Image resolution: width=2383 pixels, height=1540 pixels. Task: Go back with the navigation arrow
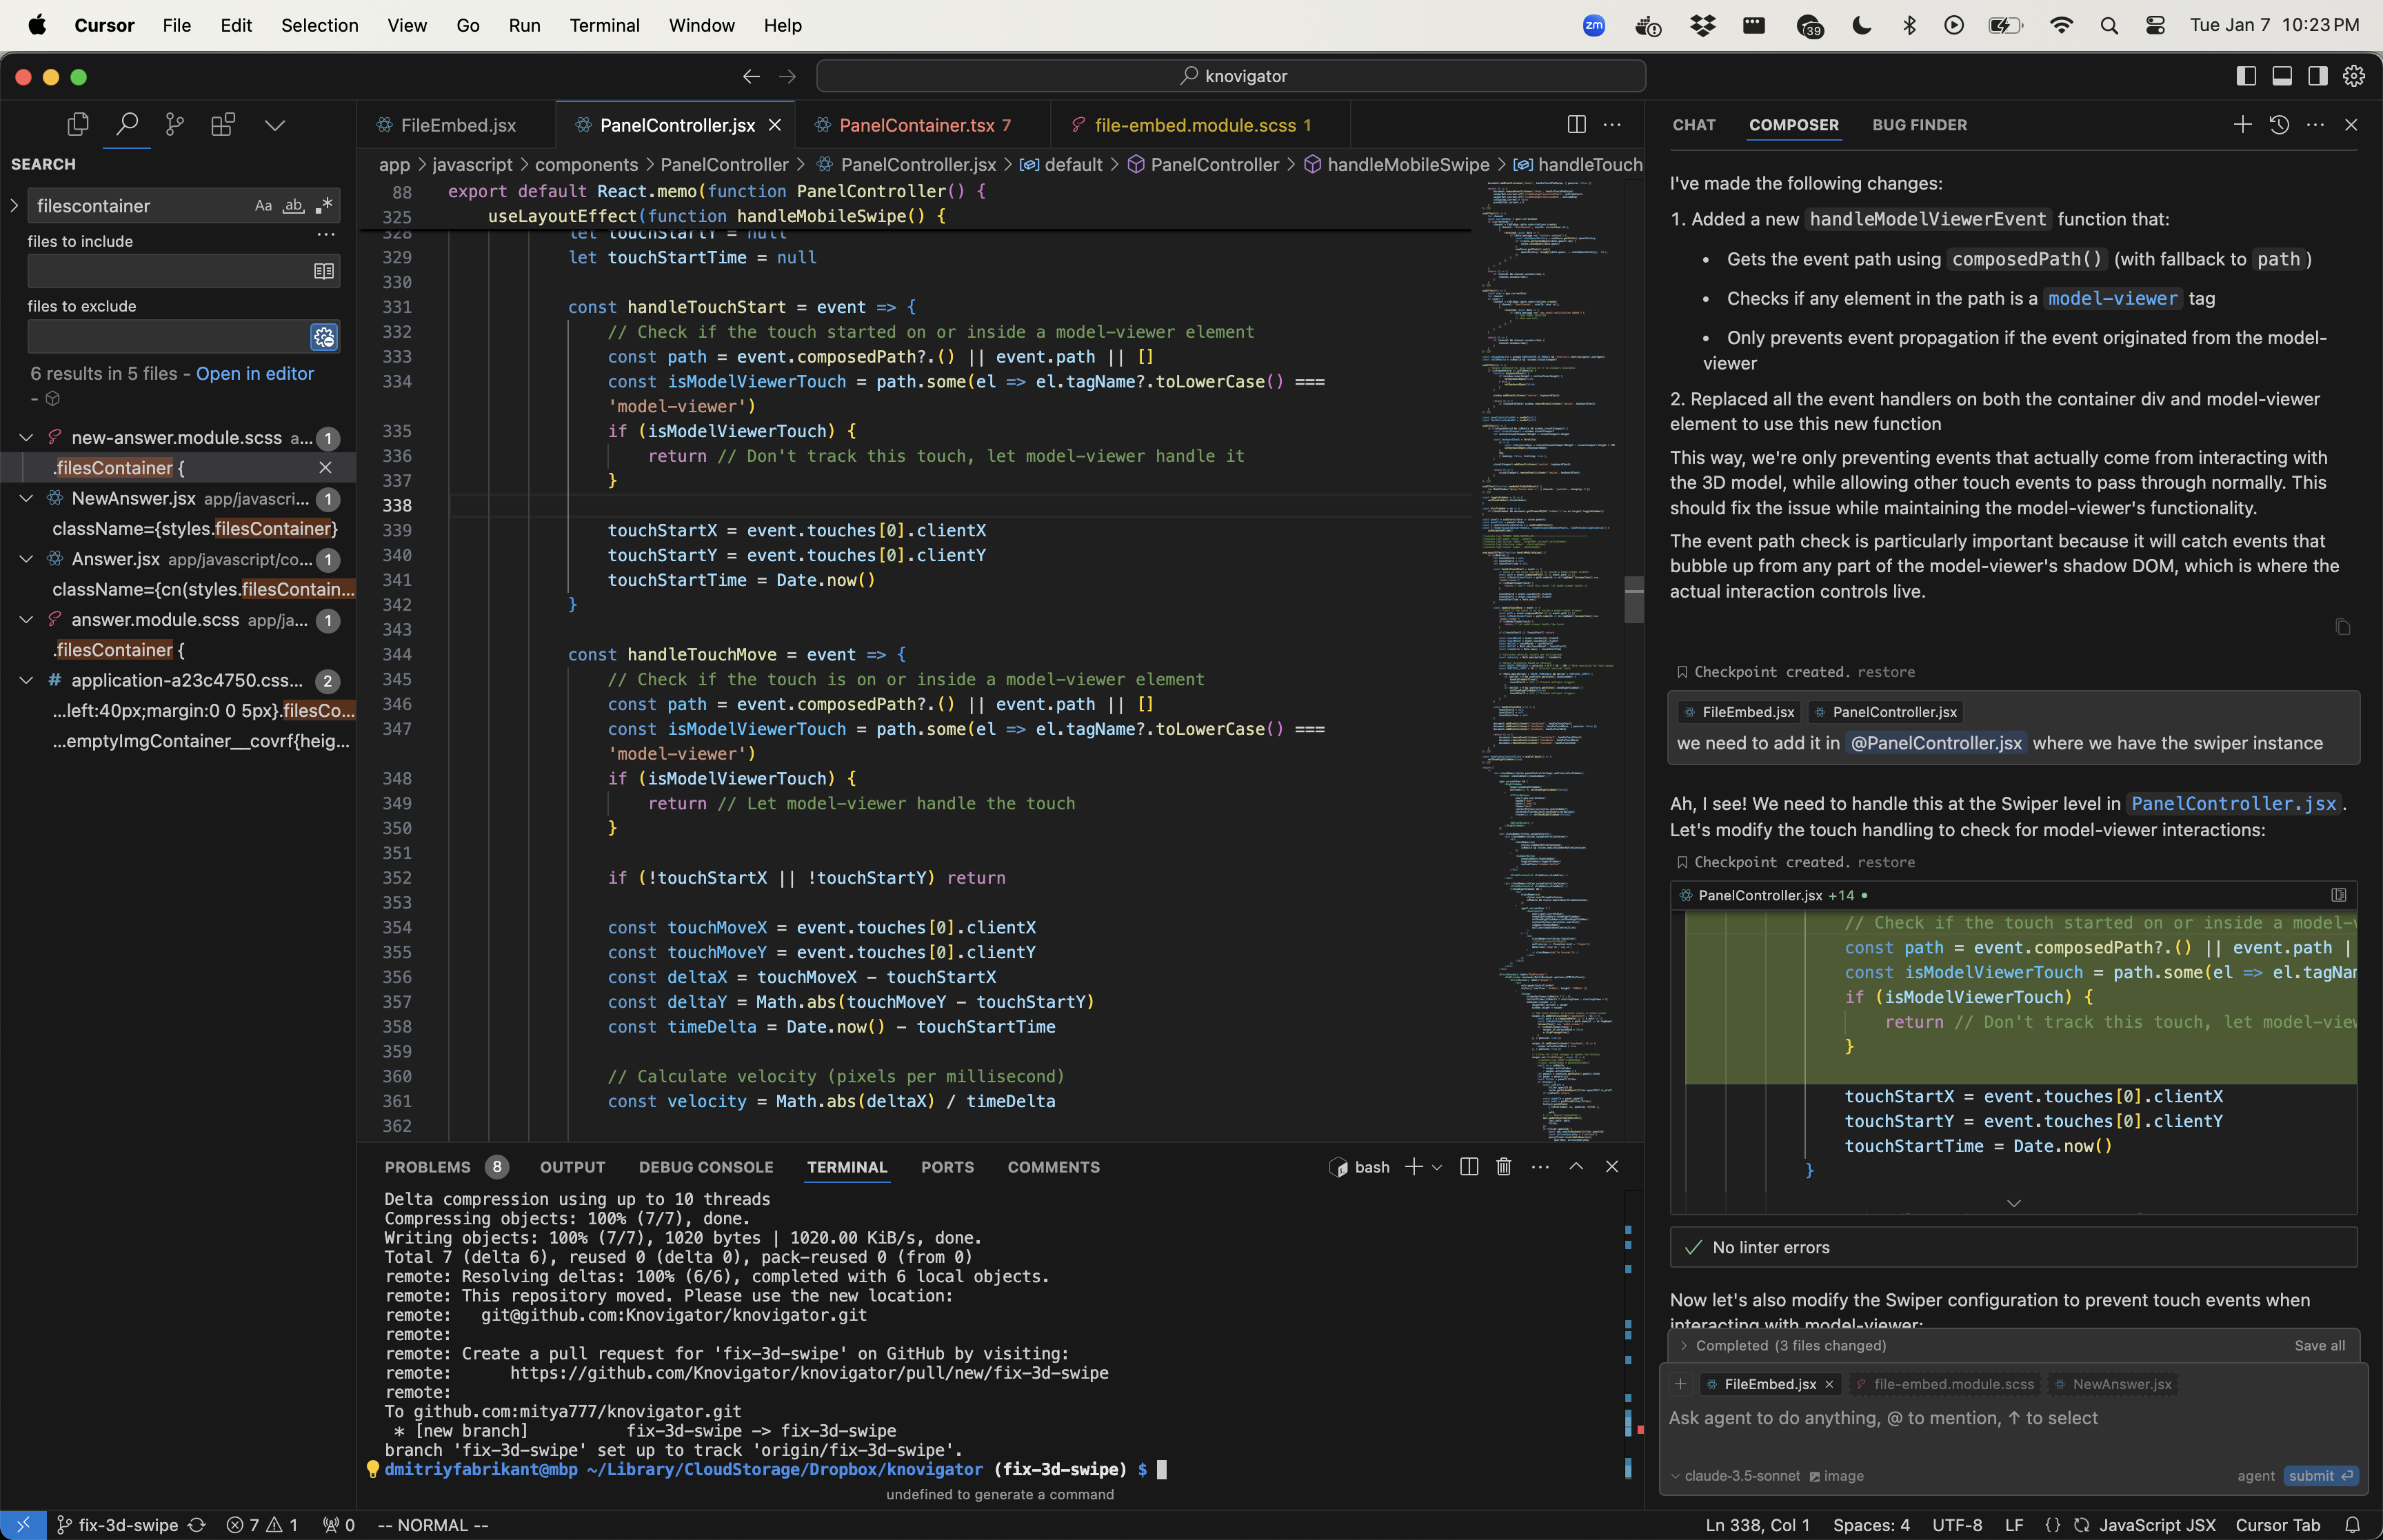click(751, 76)
